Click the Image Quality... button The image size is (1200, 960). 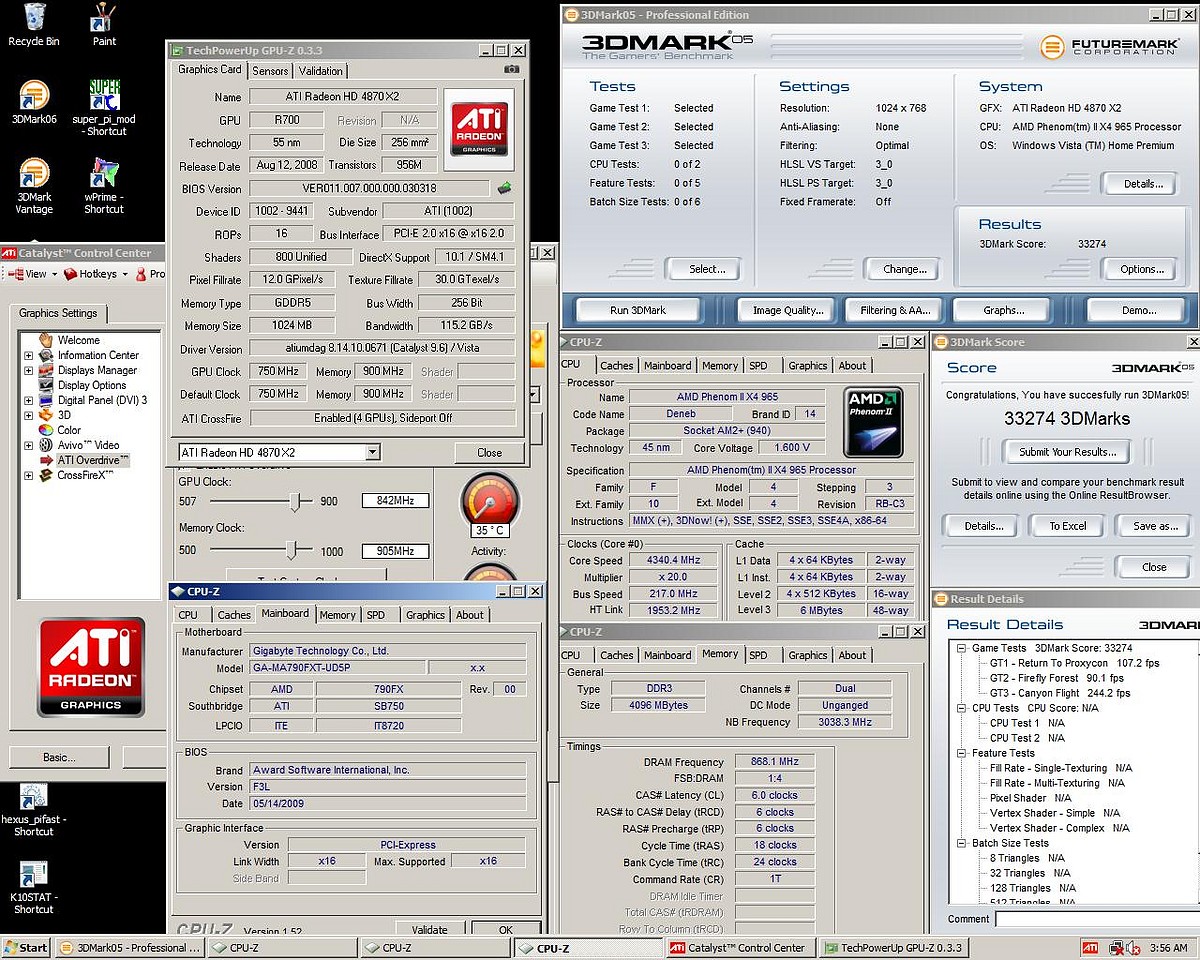788,310
